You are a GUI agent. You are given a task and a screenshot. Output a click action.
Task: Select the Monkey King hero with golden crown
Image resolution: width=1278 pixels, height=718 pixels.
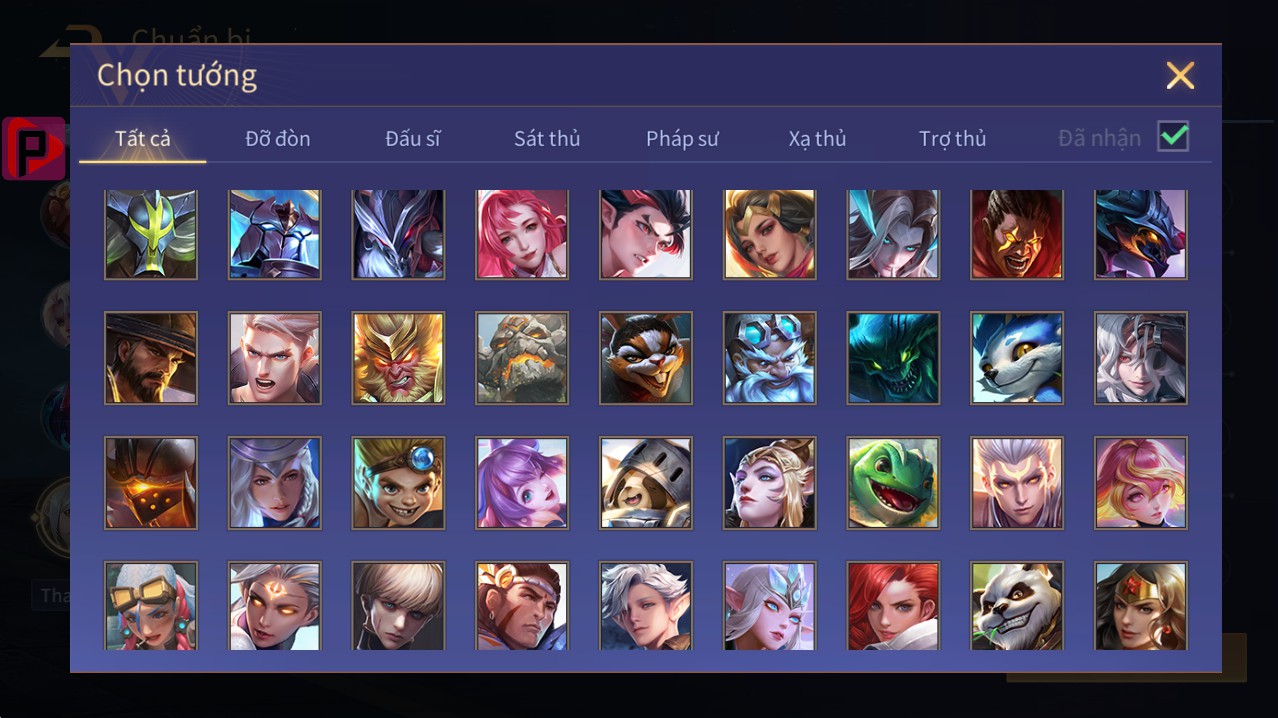pyautogui.click(x=398, y=358)
